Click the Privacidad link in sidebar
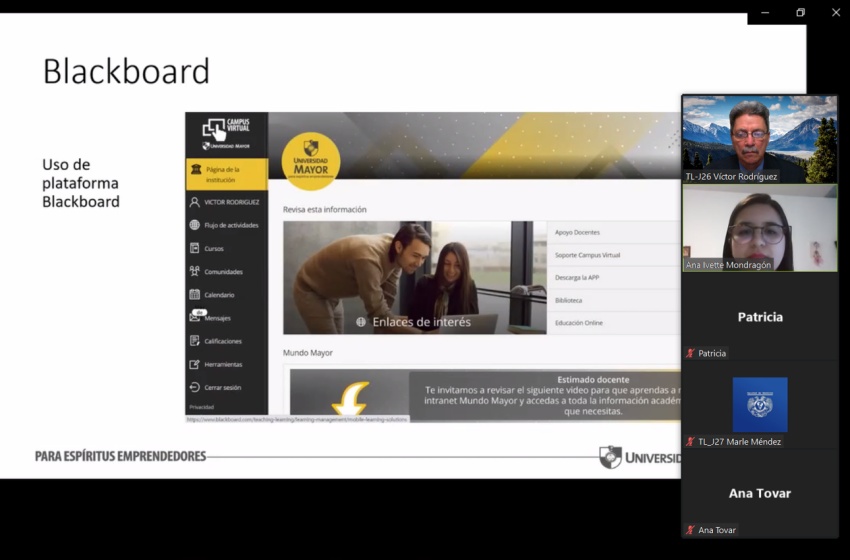 [202, 407]
